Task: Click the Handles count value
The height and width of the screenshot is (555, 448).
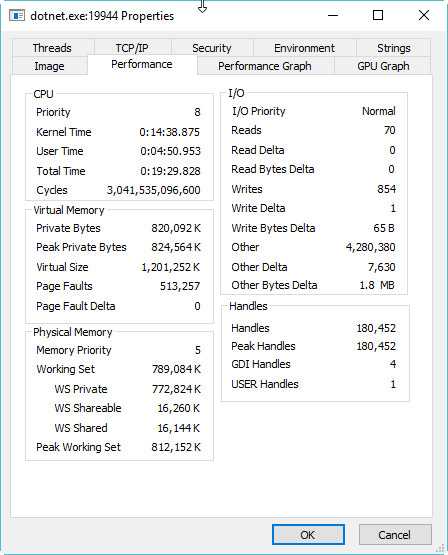Action: coord(376,328)
